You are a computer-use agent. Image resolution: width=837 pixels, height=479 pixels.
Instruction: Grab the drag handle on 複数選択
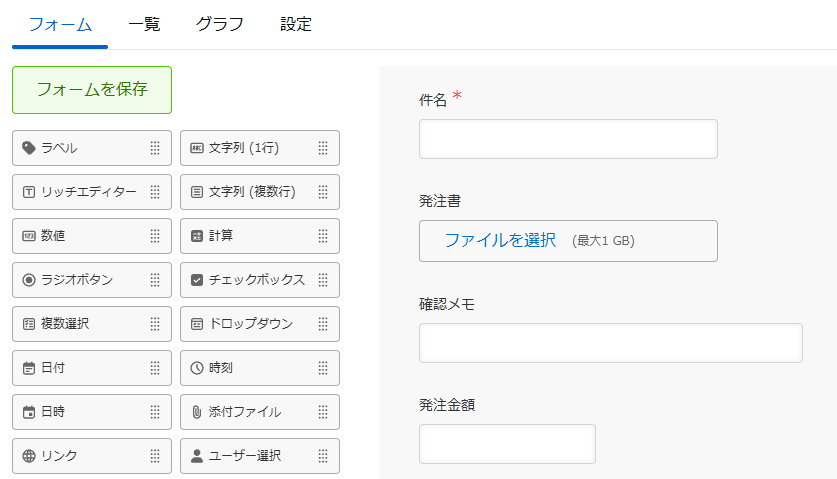(155, 324)
